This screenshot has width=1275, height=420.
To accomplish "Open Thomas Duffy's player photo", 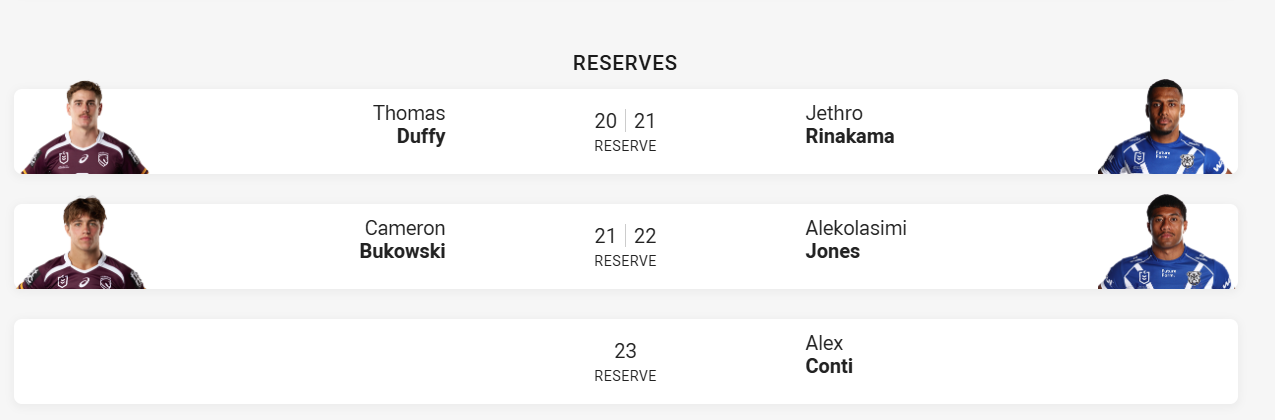I will coord(84,127).
